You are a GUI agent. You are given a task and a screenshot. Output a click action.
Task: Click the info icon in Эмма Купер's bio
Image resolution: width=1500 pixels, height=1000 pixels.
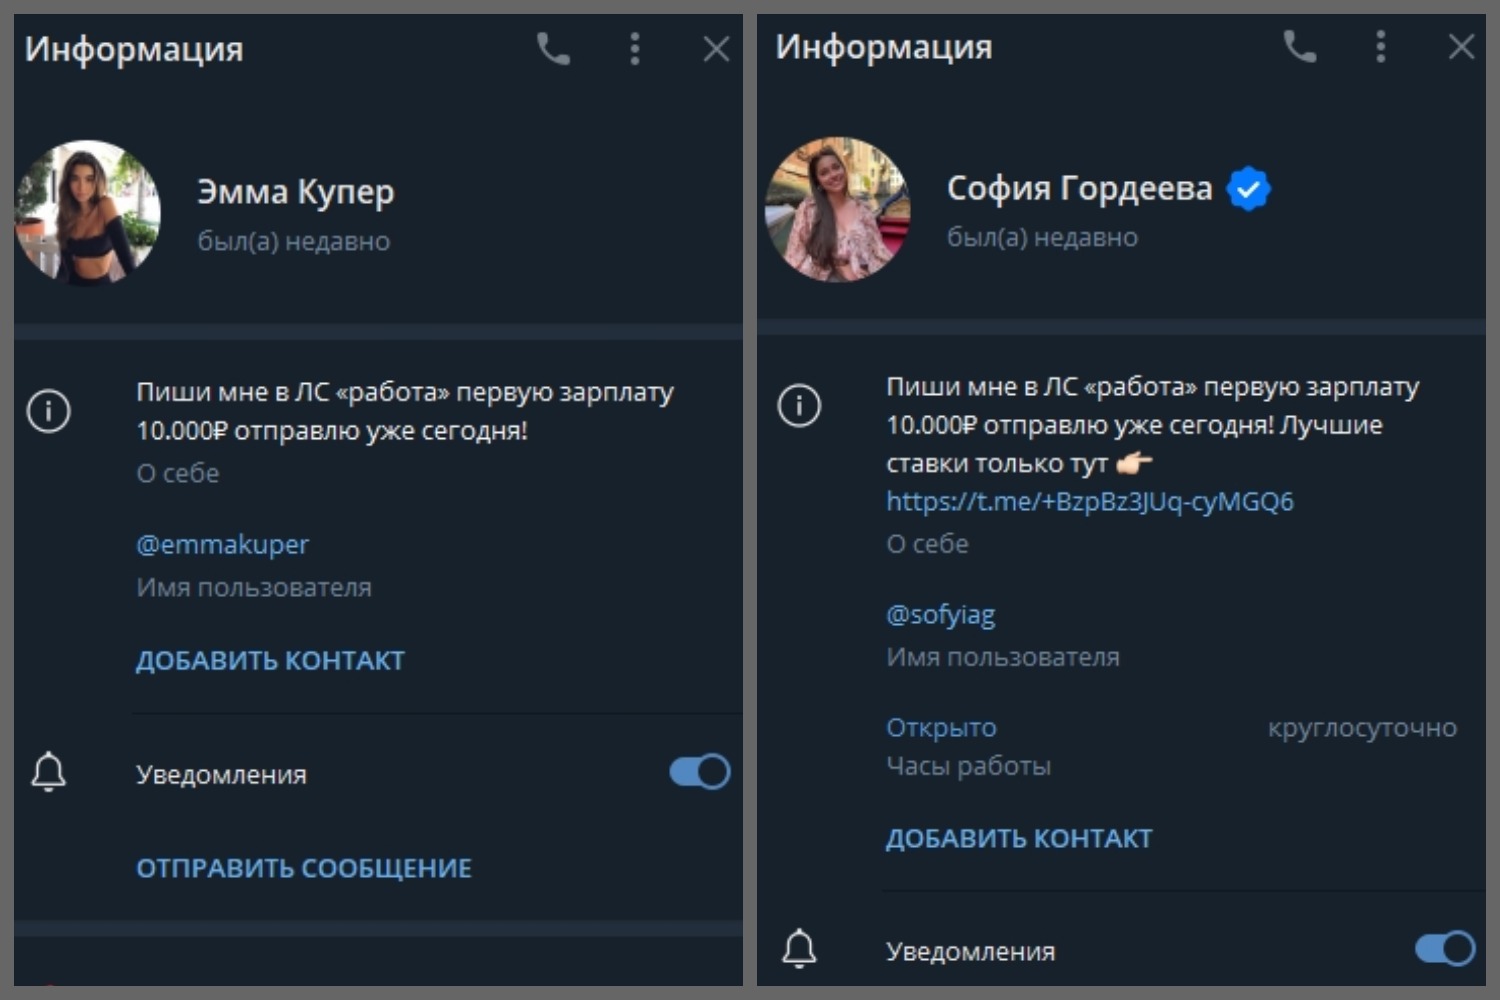pos(49,411)
